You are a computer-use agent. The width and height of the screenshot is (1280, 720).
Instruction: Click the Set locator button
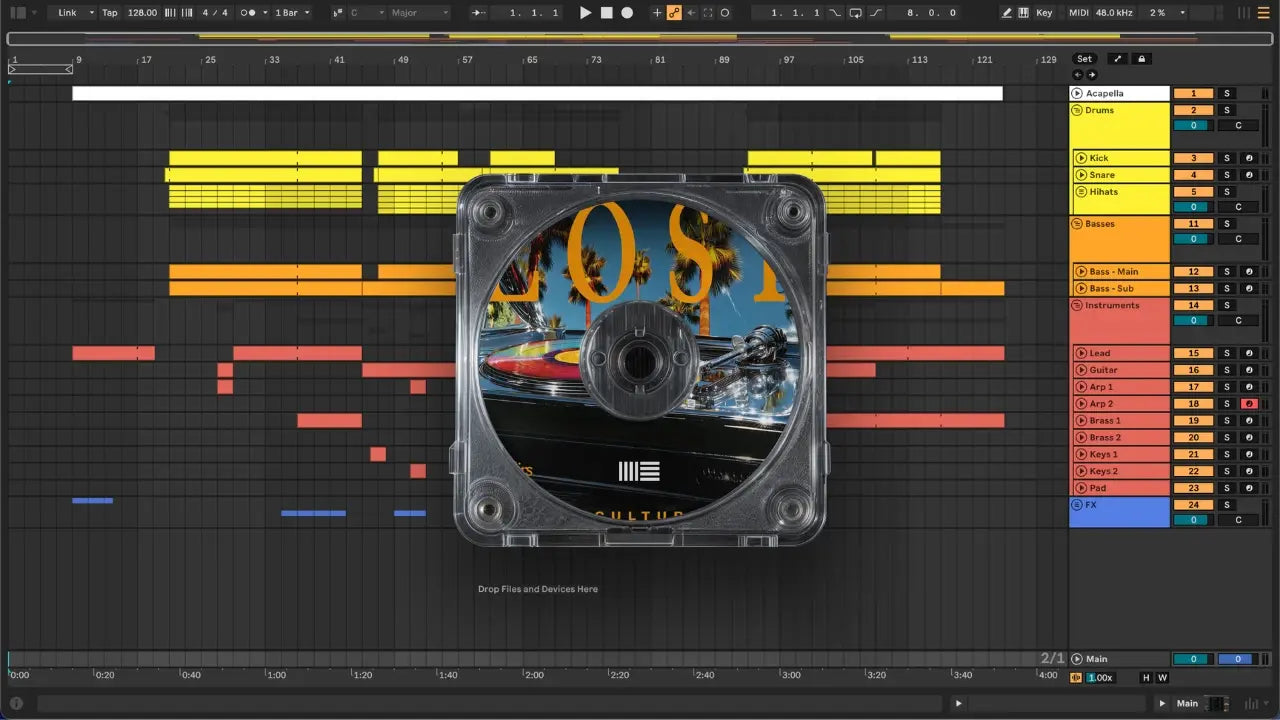pyautogui.click(x=1085, y=59)
